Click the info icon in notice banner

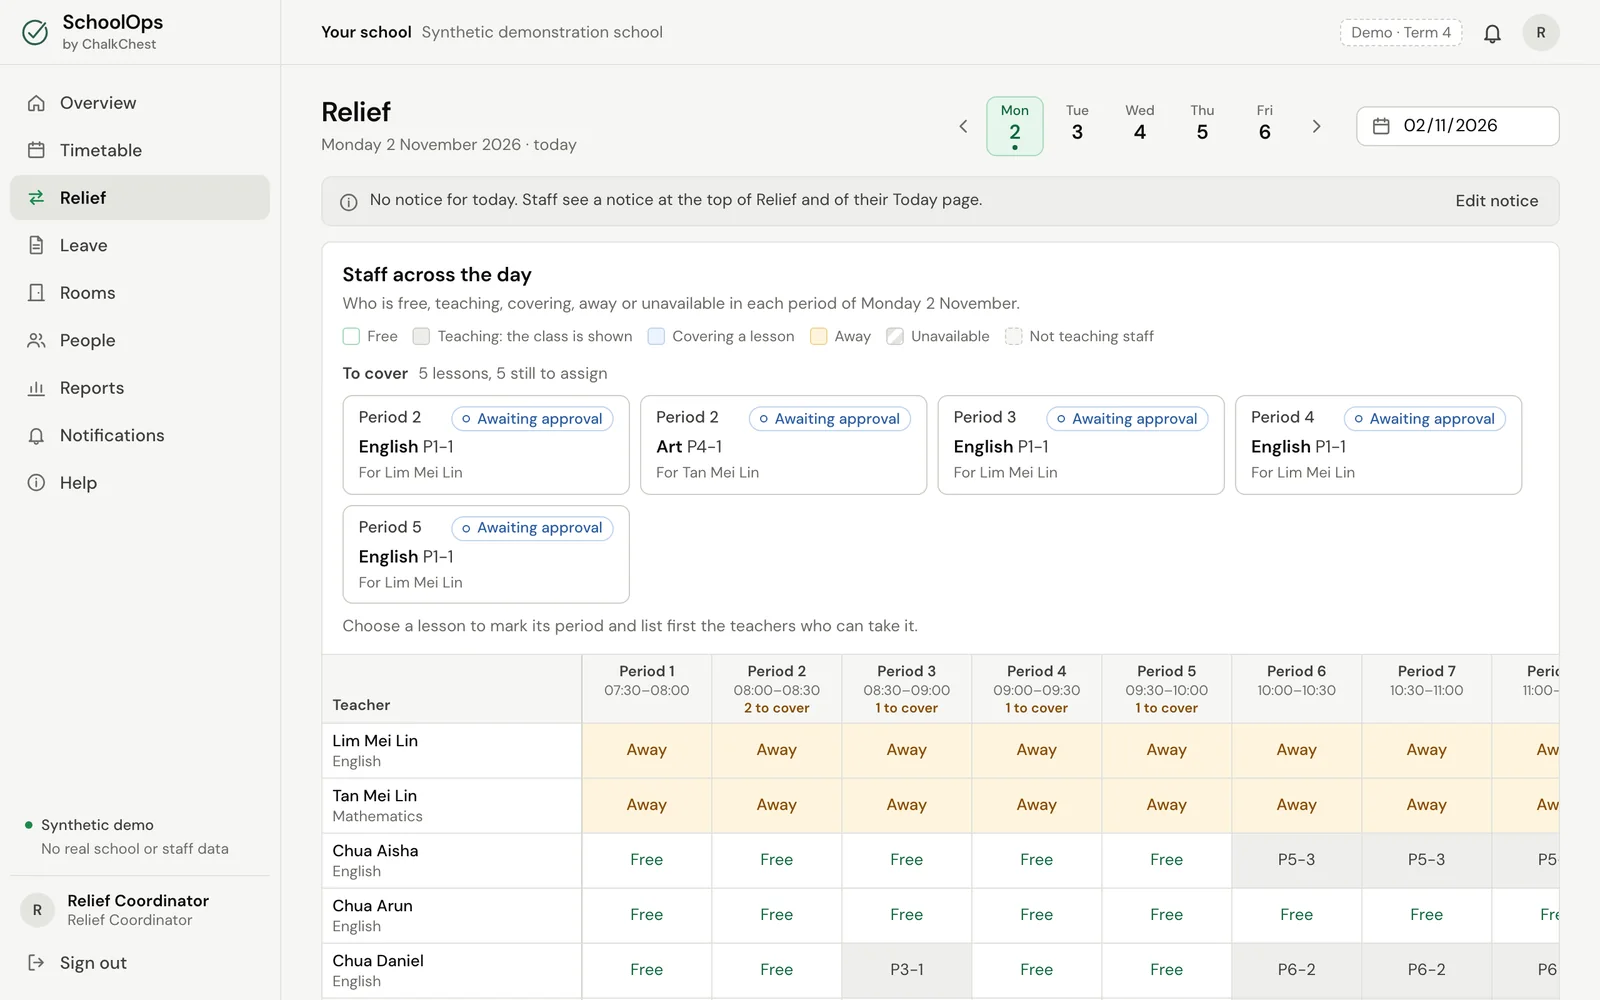[349, 202]
